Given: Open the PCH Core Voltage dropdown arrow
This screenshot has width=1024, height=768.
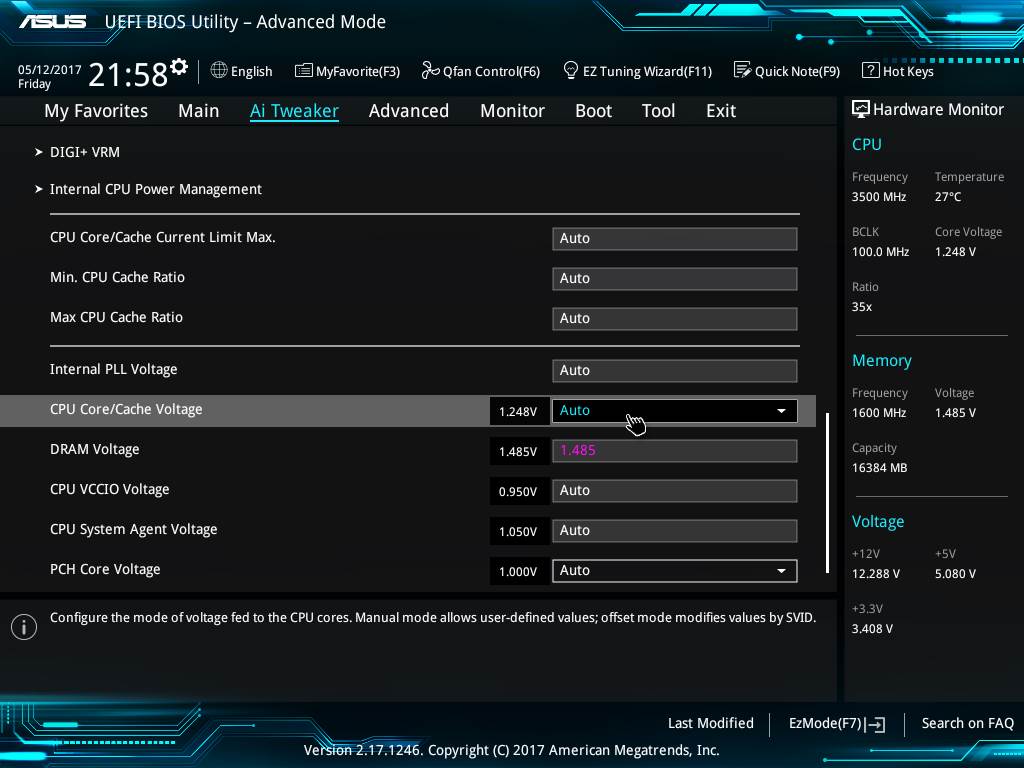Looking at the screenshot, I should [781, 571].
